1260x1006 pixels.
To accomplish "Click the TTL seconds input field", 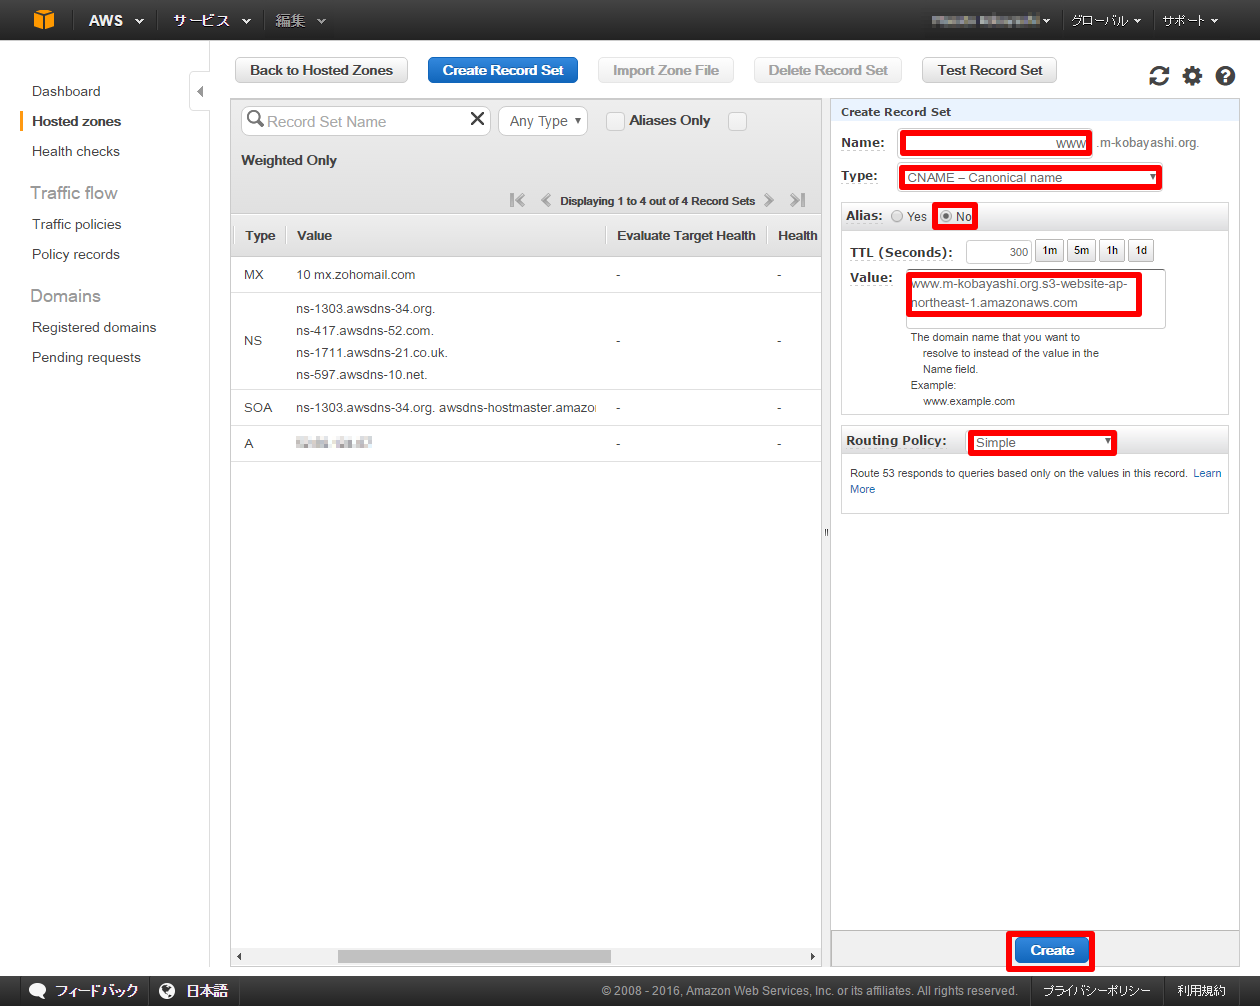I will click(x=999, y=252).
